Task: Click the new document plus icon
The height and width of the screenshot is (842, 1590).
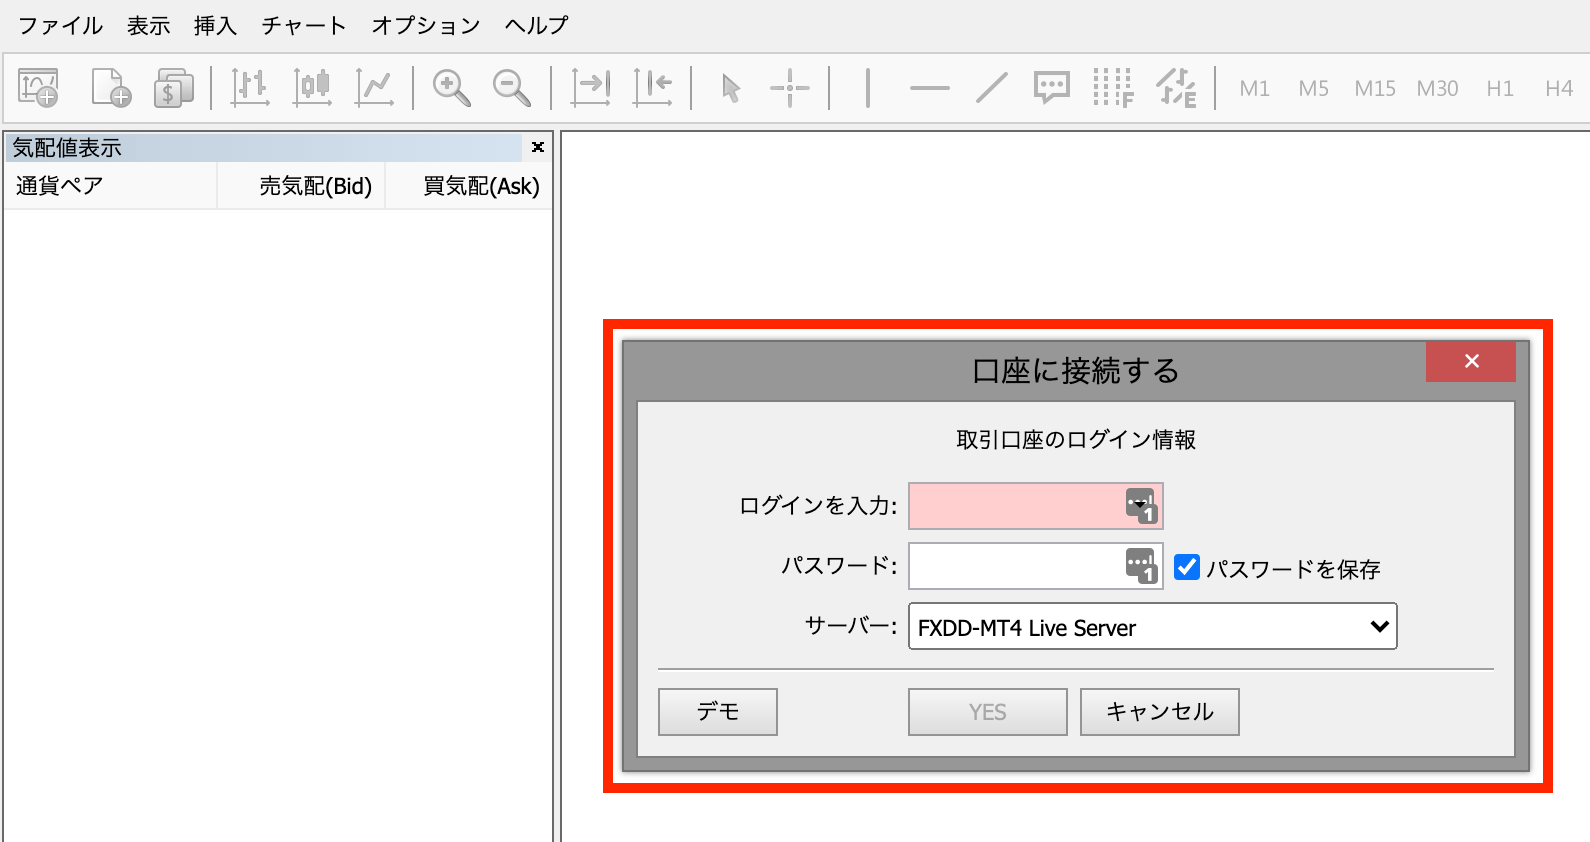Action: pyautogui.click(x=111, y=88)
